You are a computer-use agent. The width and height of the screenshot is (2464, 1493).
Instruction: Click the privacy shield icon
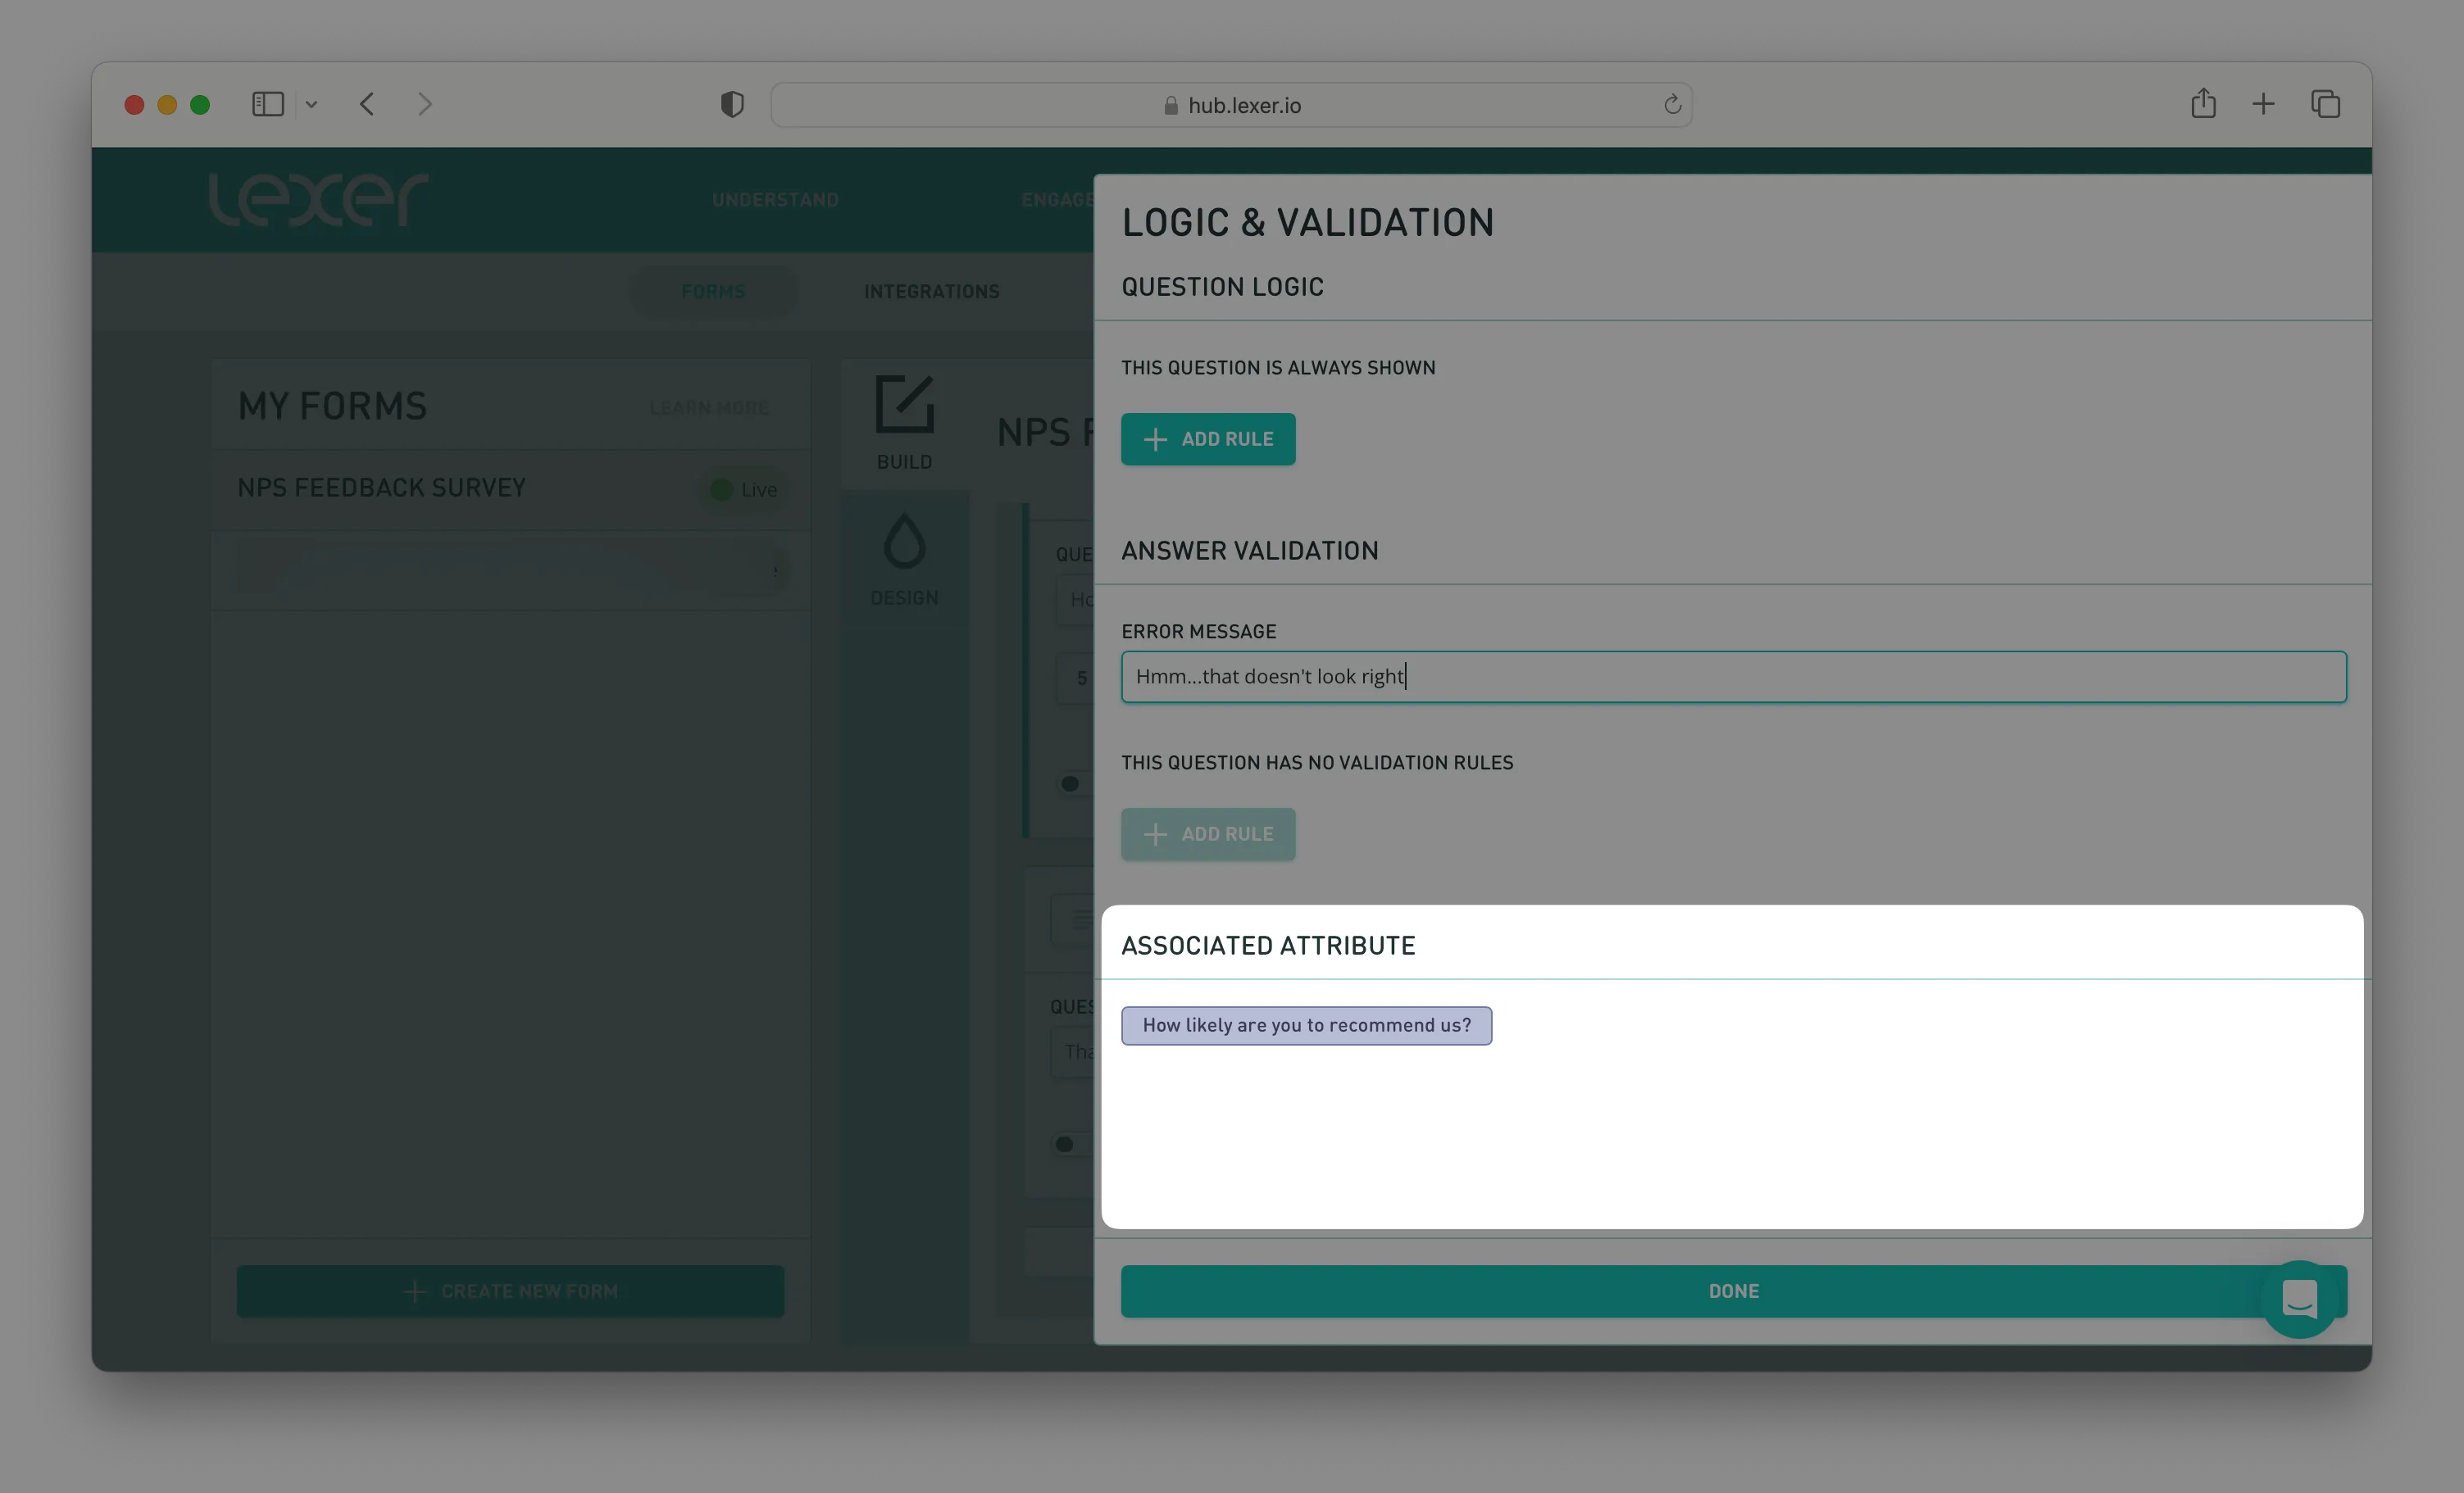[732, 105]
